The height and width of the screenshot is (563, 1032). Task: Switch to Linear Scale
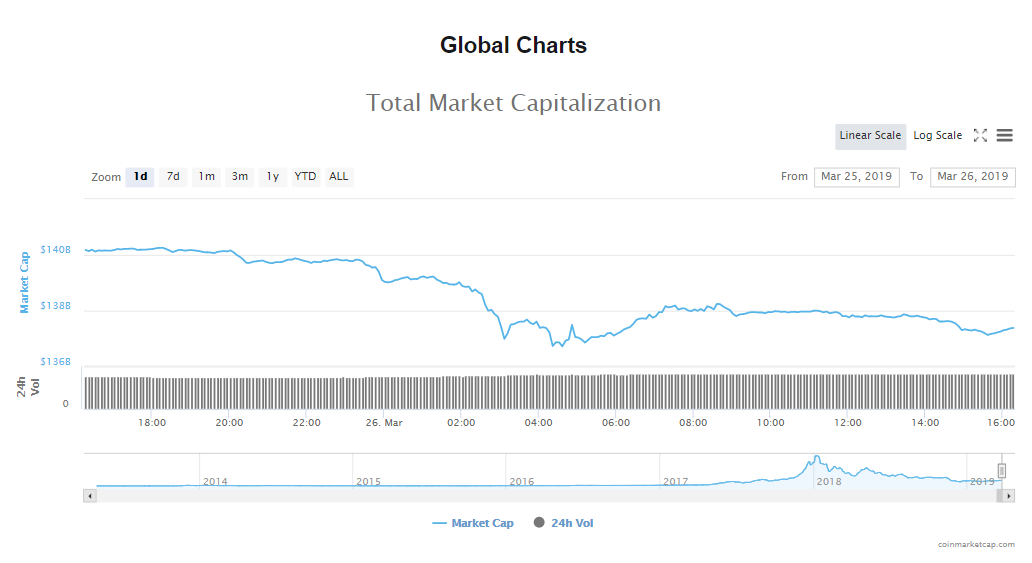point(870,136)
